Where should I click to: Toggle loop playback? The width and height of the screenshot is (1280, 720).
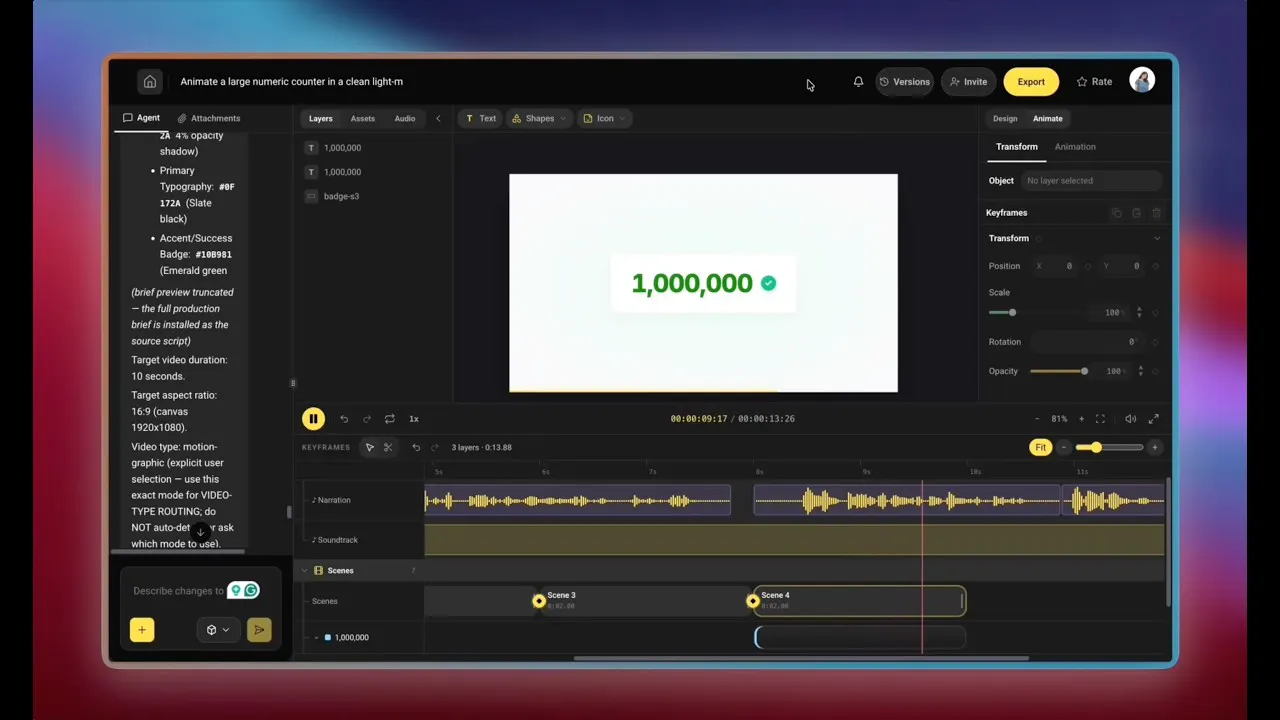point(389,419)
